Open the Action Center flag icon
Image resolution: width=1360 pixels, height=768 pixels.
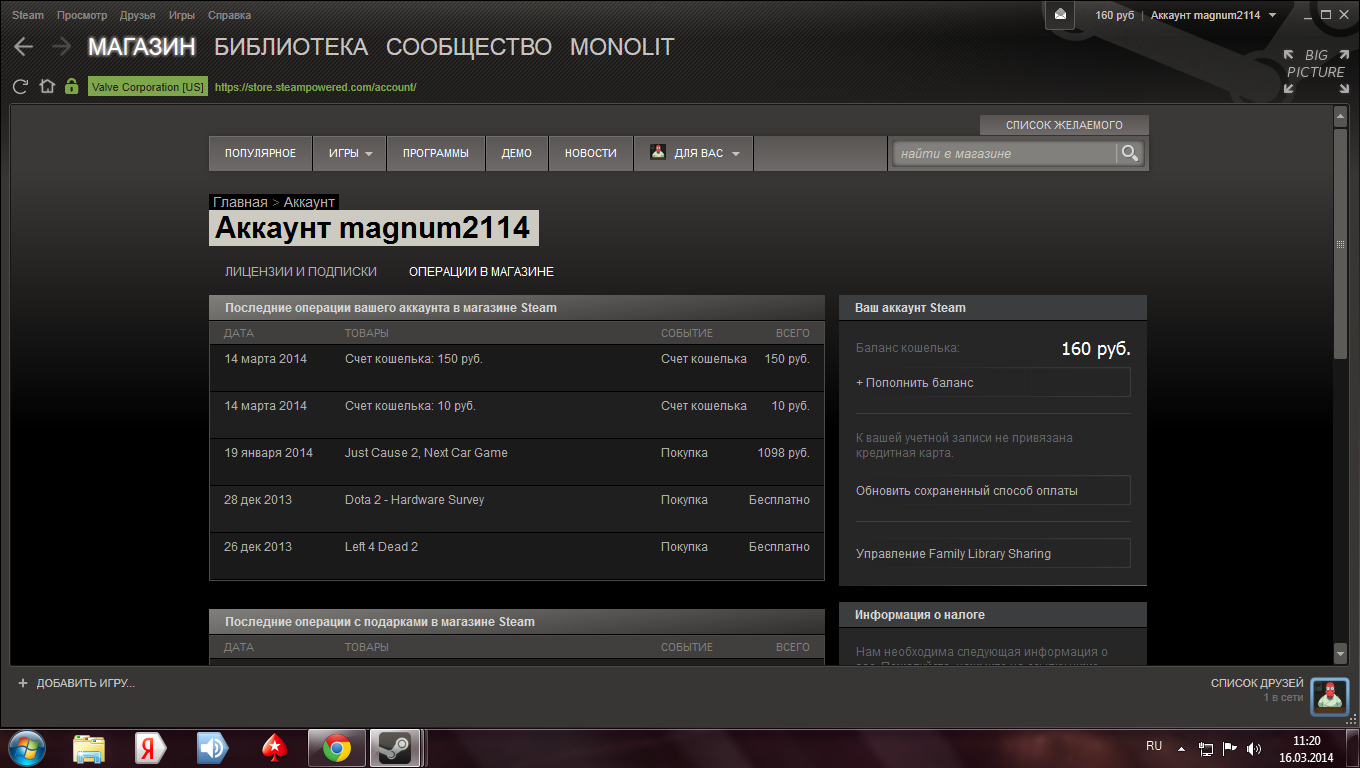click(1230, 748)
